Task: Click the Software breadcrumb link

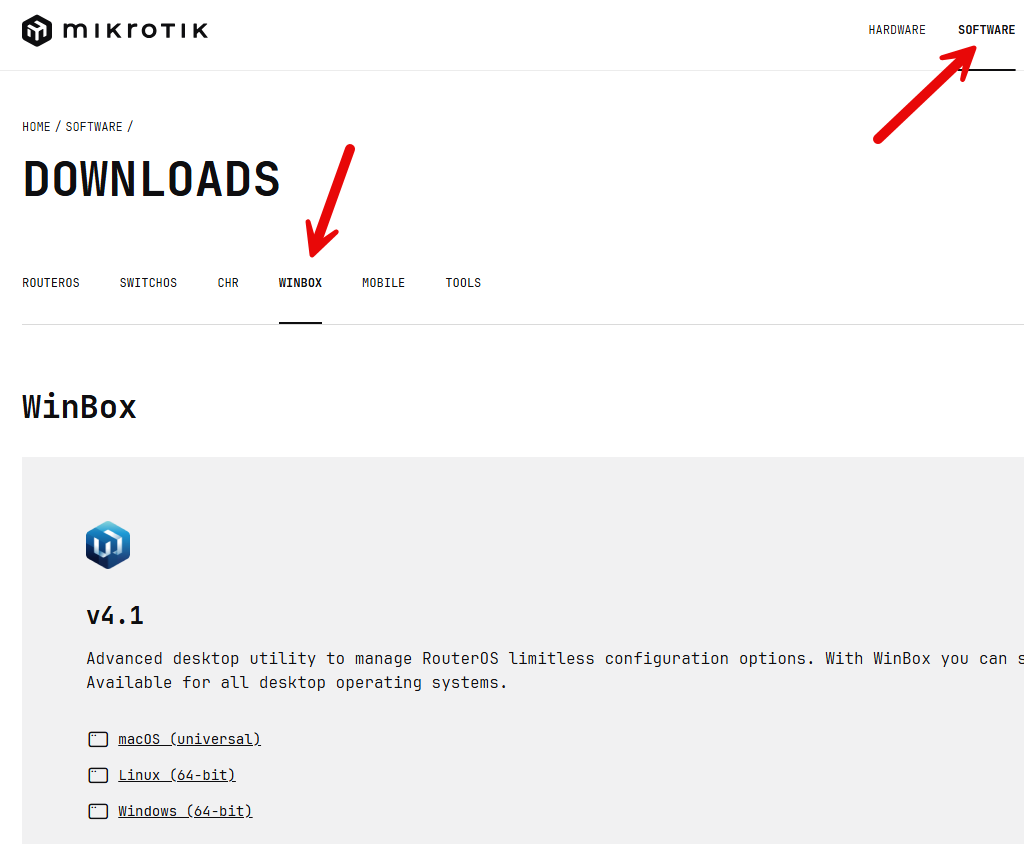Action: 94,127
